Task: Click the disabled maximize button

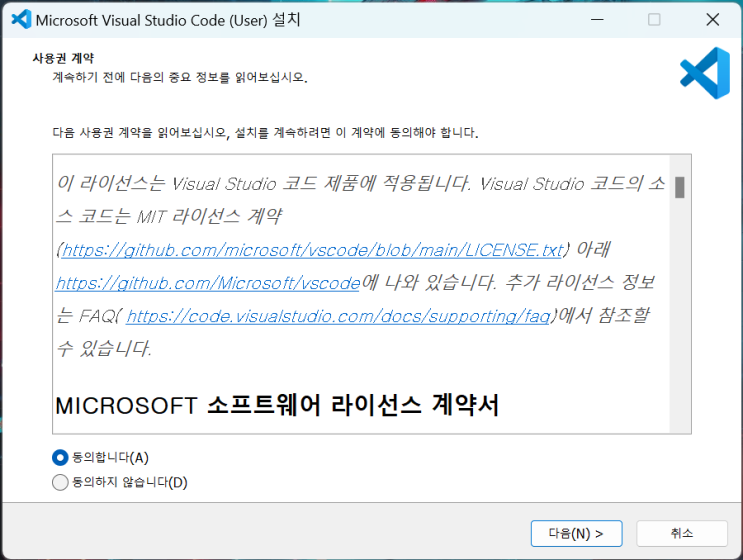Action: click(654, 19)
